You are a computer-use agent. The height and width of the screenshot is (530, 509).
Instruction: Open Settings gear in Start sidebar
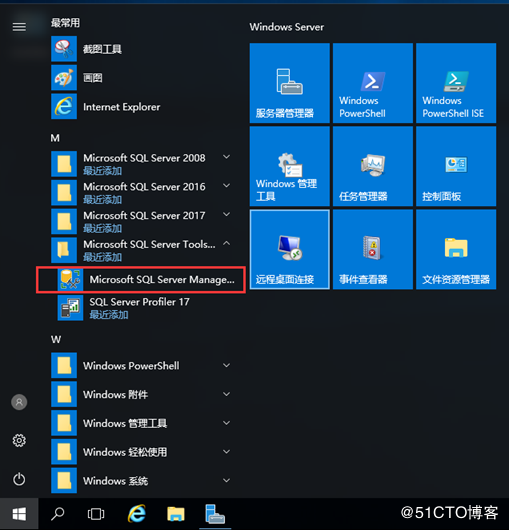[x=19, y=440]
